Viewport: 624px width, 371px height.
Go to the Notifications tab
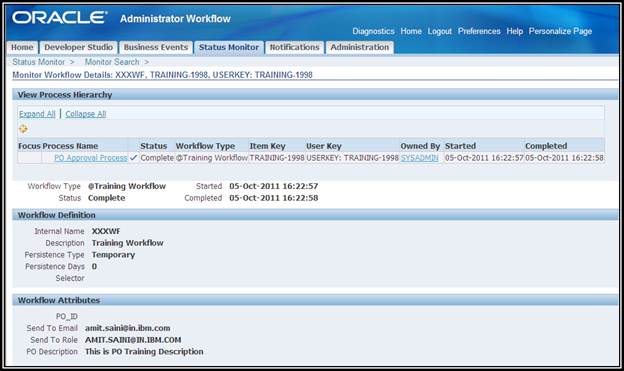point(294,47)
